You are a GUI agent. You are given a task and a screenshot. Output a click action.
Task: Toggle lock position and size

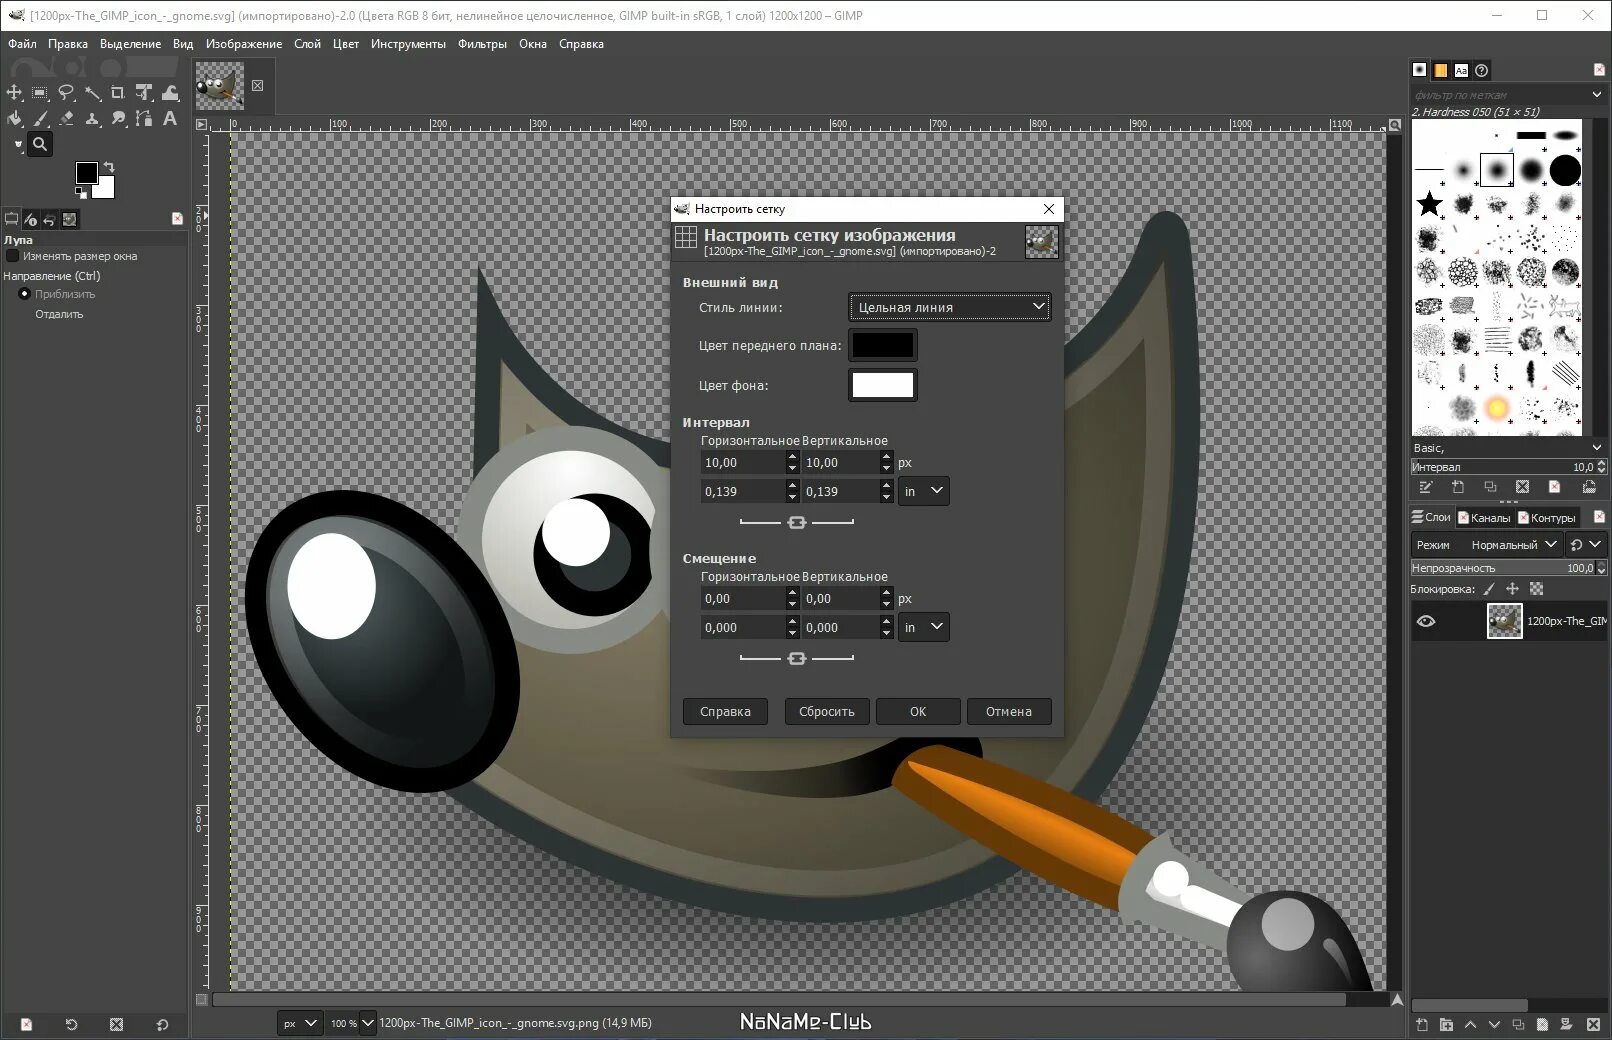pos(1512,589)
